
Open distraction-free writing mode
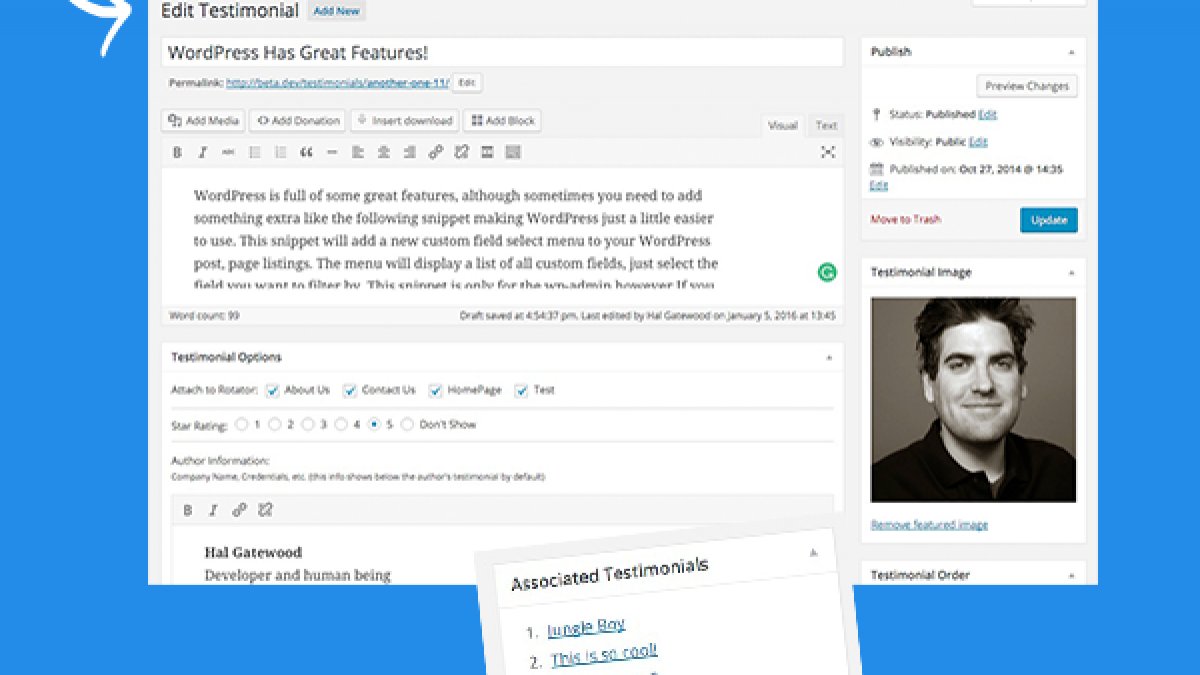point(828,152)
